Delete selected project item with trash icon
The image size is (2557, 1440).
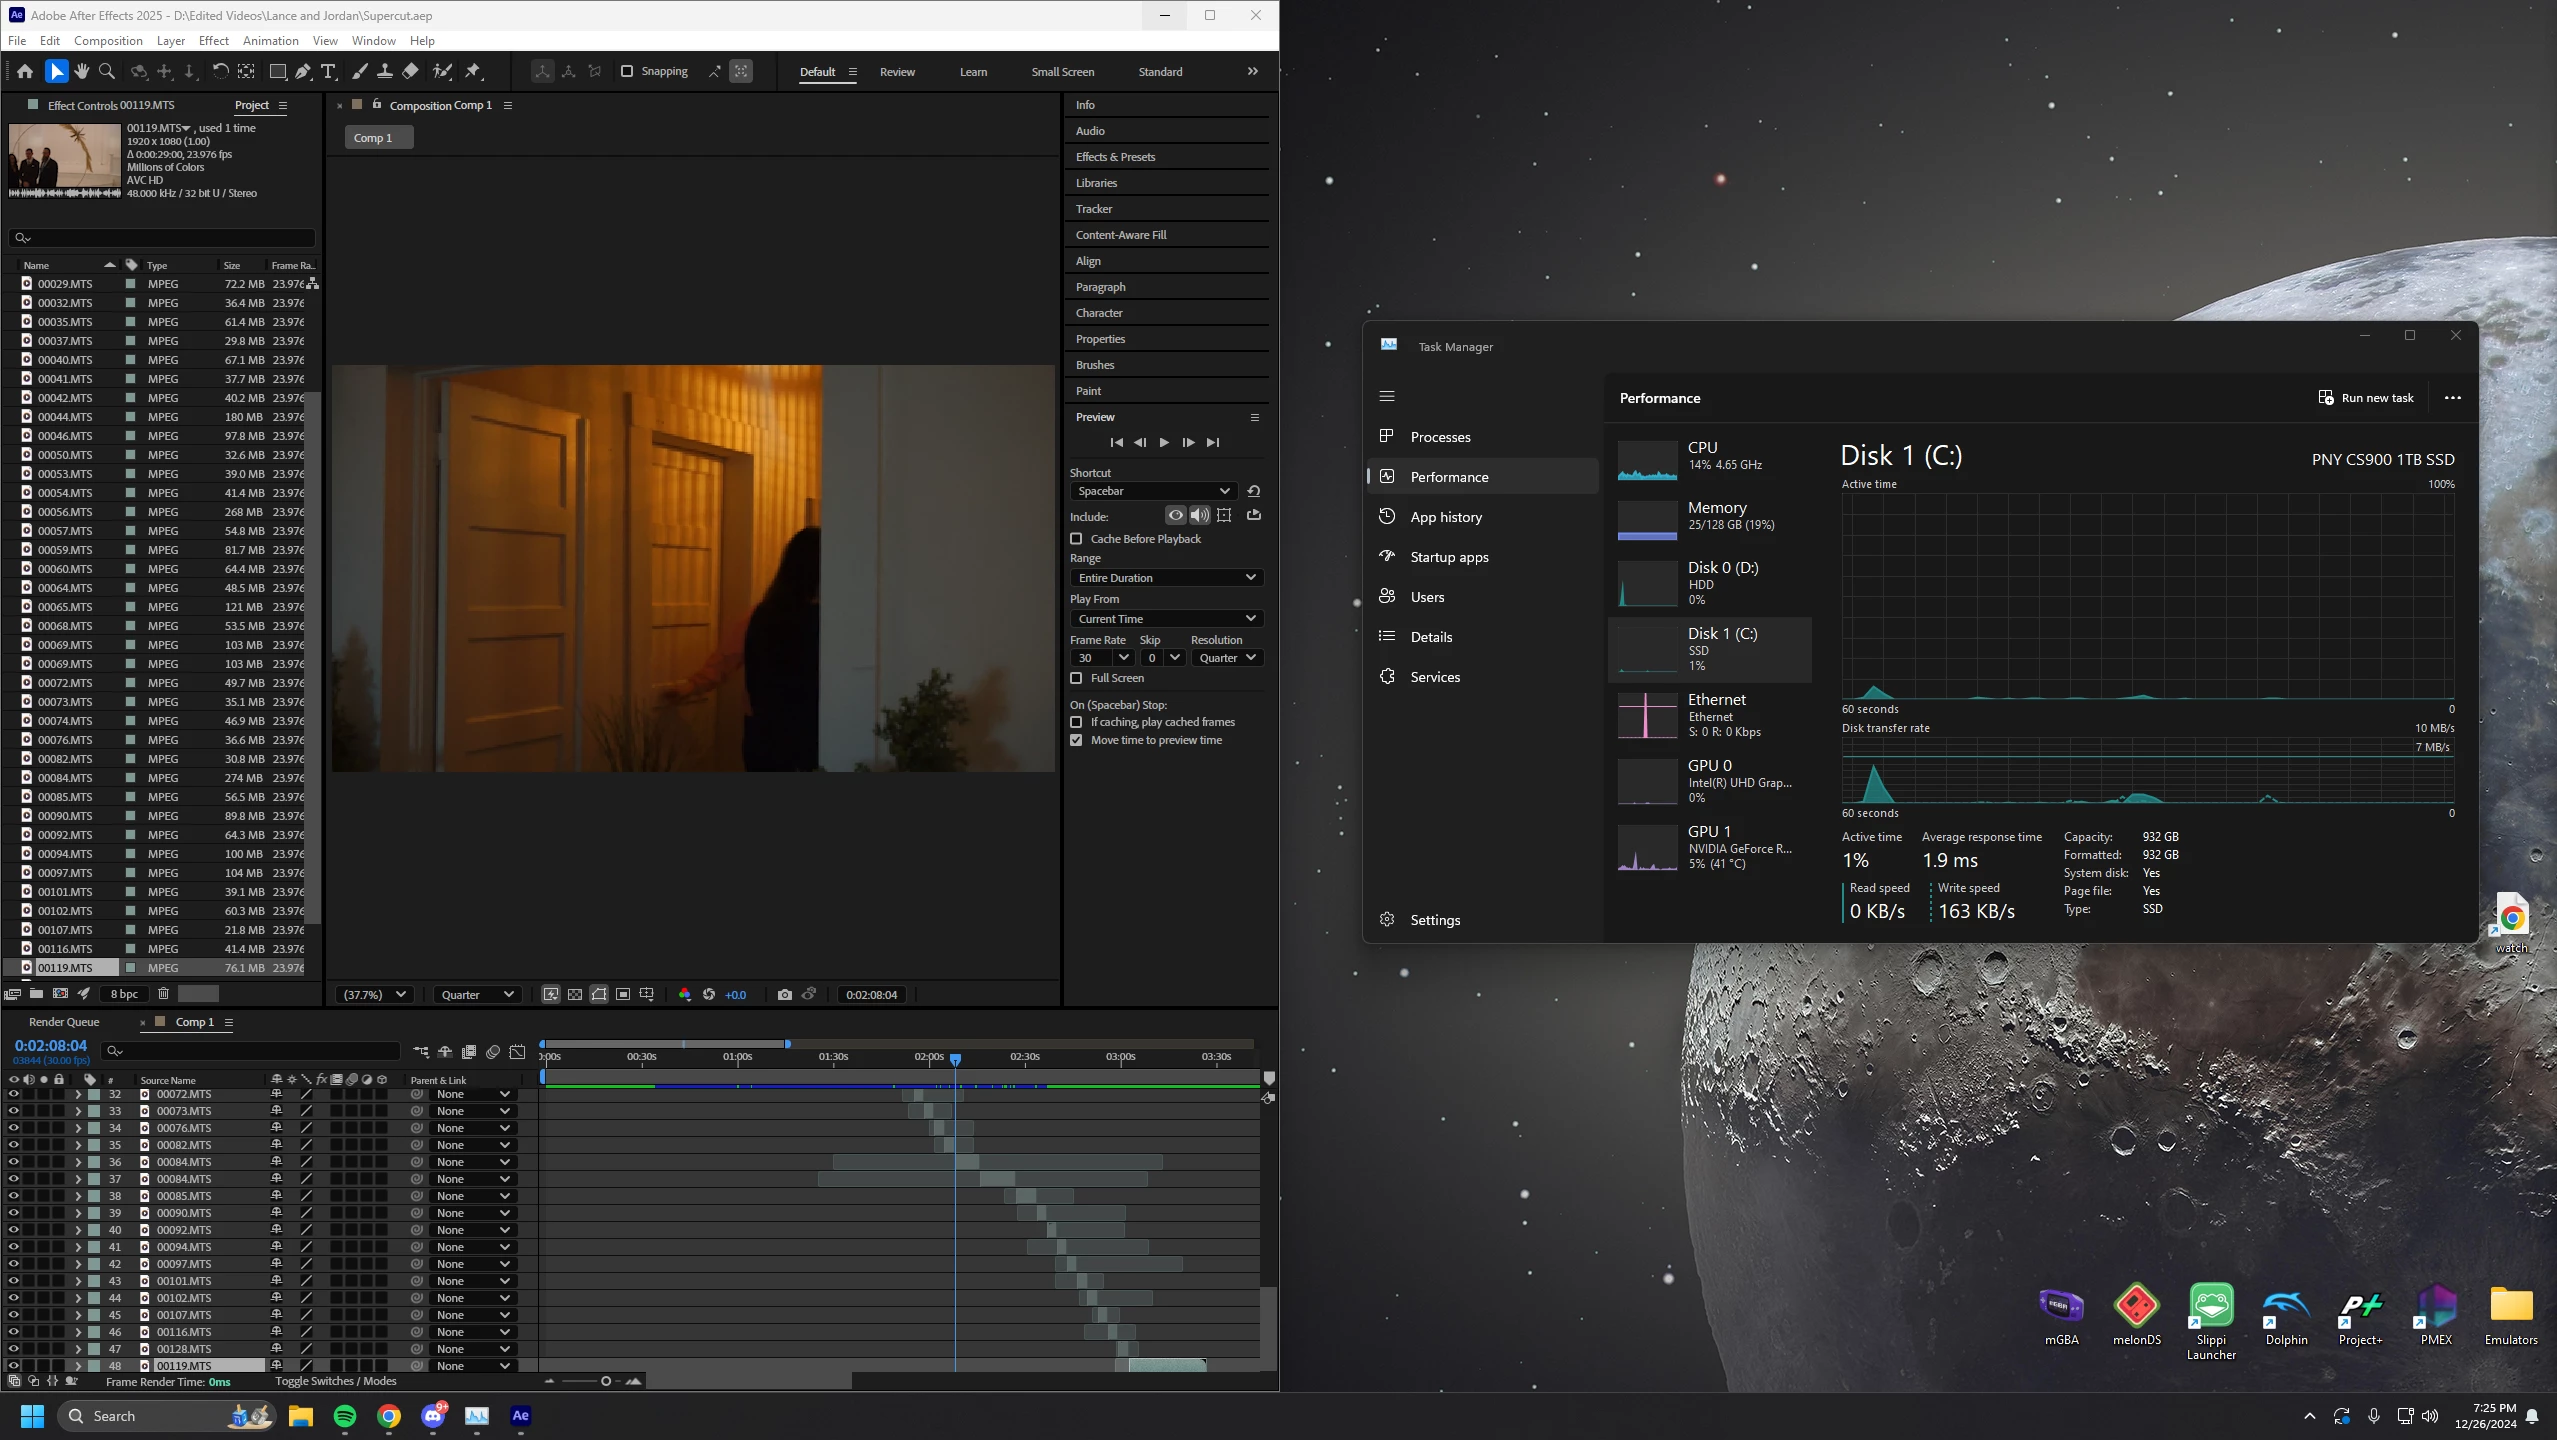pos(164,994)
